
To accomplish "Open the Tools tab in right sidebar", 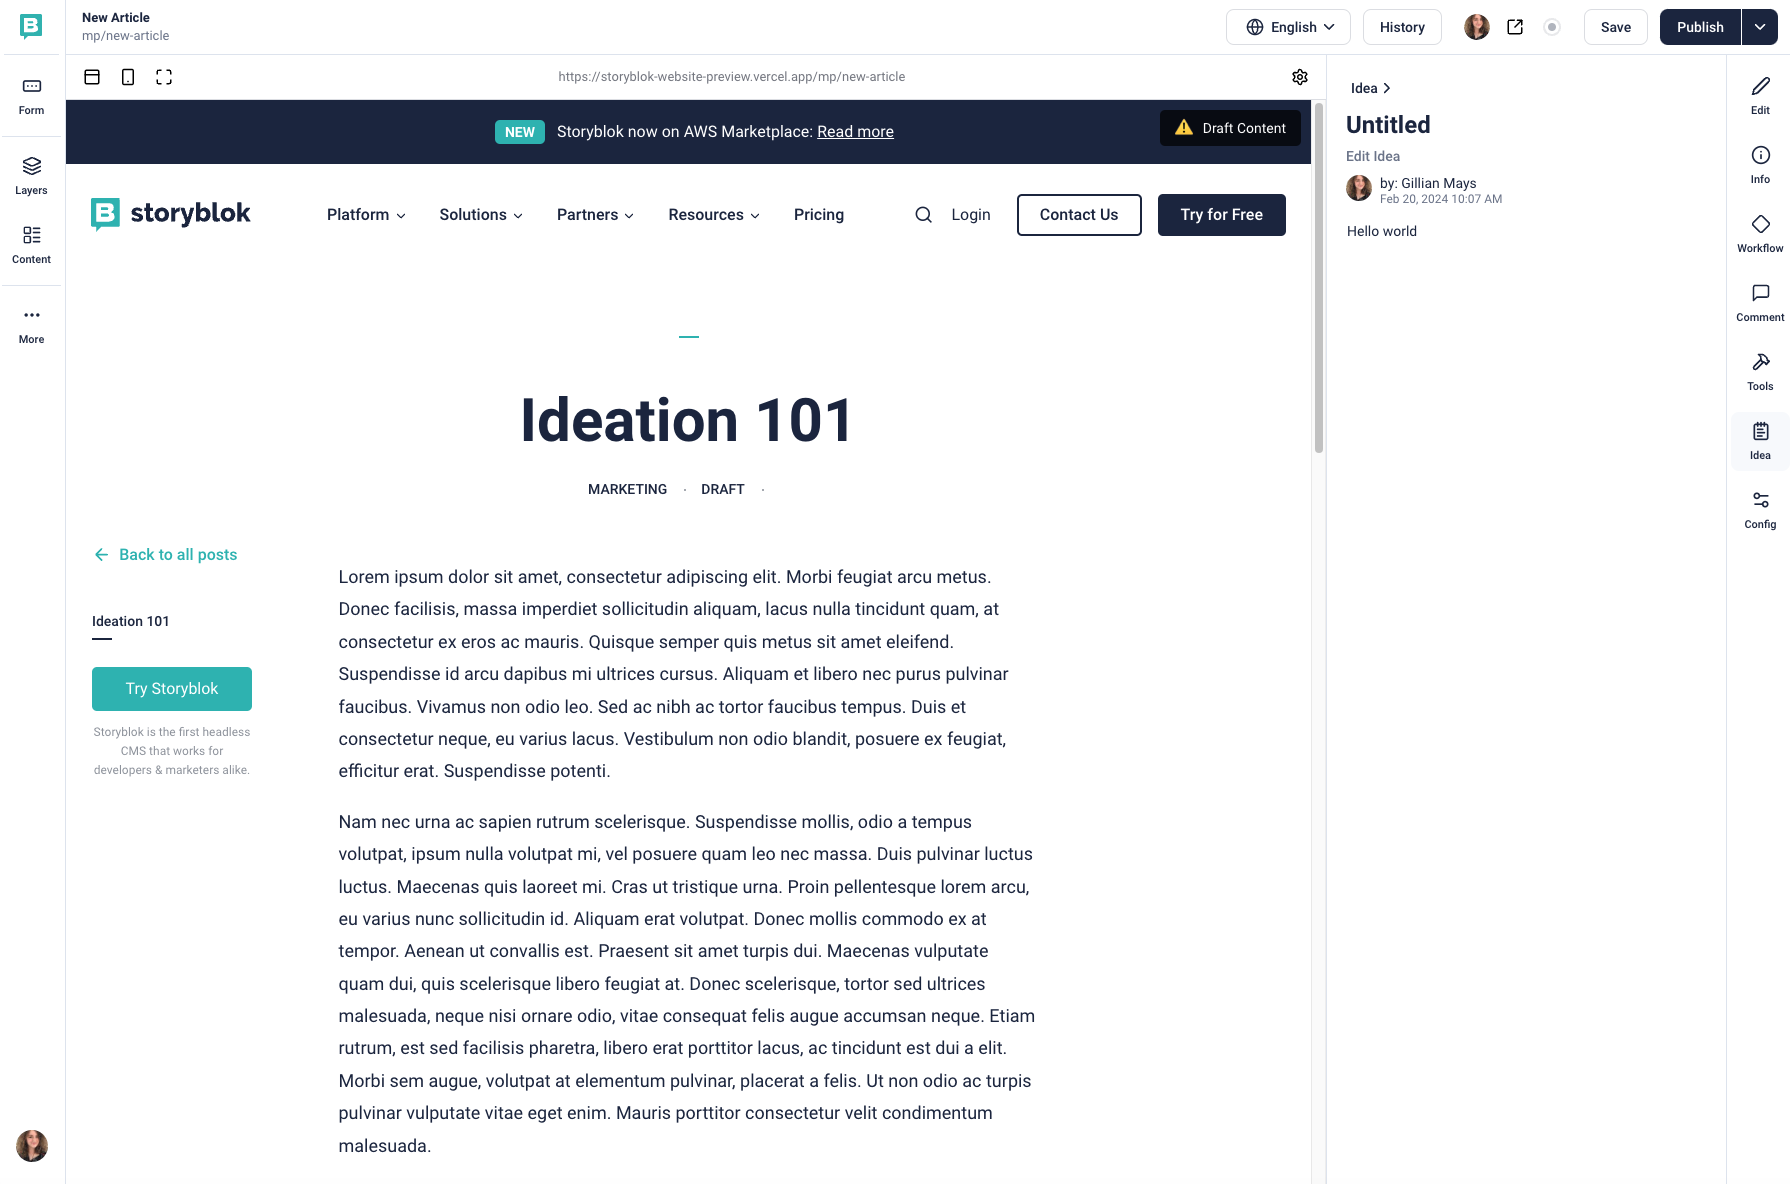I will pyautogui.click(x=1760, y=372).
